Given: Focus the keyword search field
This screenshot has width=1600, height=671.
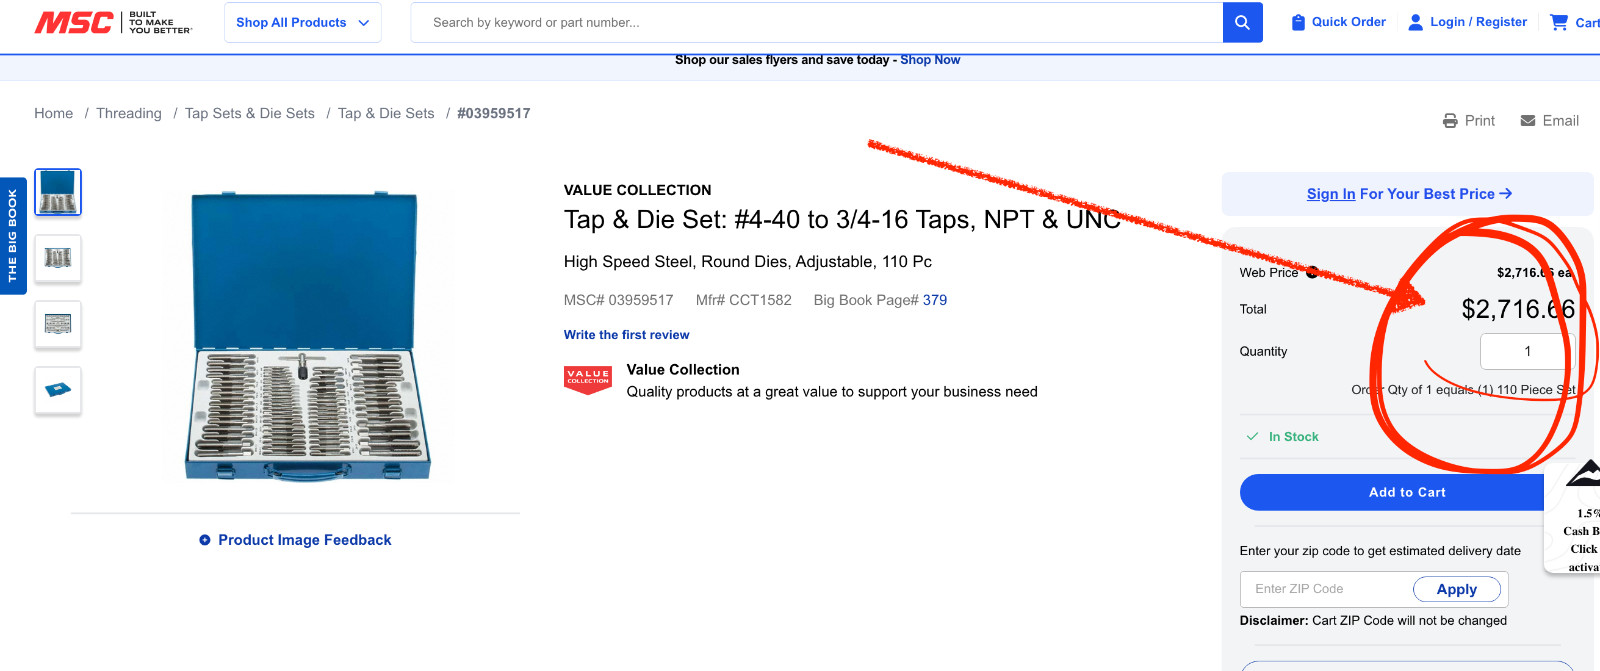Looking at the screenshot, I should 817,22.
